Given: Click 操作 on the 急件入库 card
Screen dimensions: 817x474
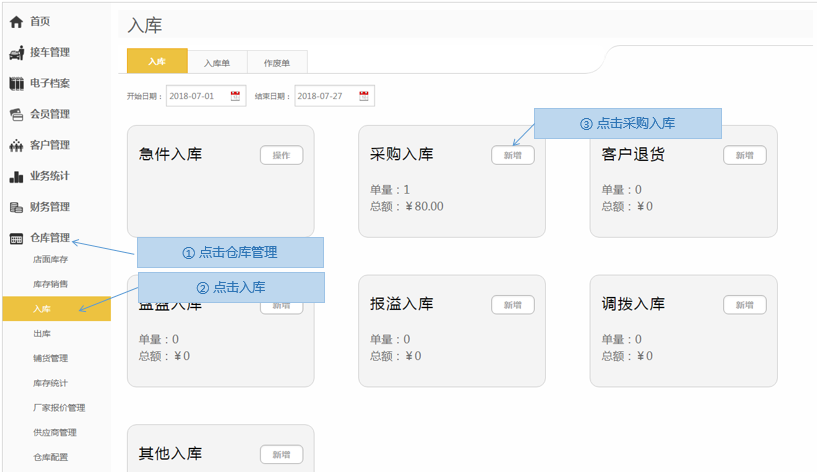Looking at the screenshot, I should point(281,155).
